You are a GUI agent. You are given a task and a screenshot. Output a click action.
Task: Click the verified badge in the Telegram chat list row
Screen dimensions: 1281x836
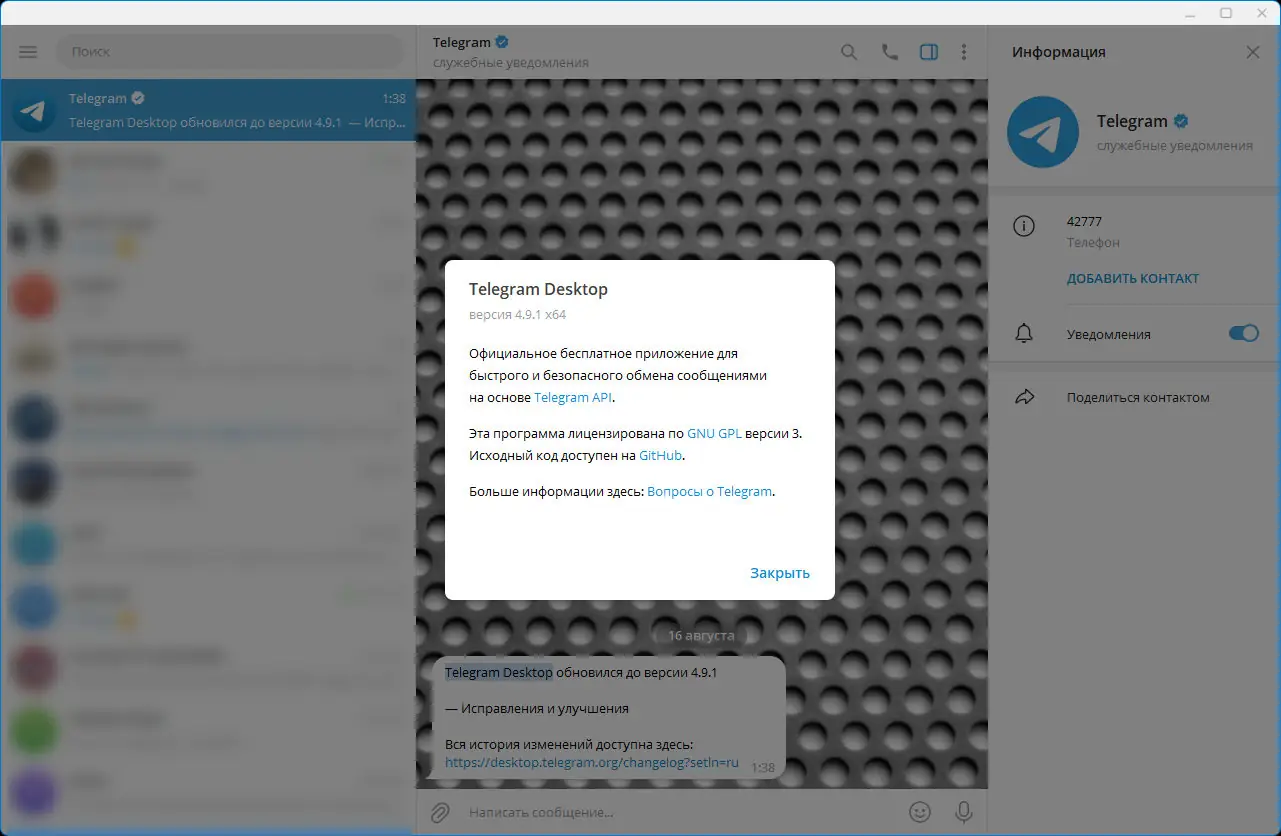138,98
